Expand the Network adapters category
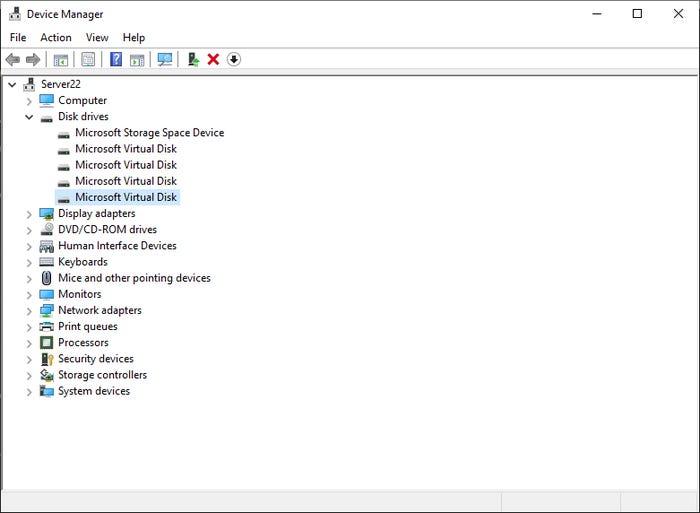 (x=29, y=311)
